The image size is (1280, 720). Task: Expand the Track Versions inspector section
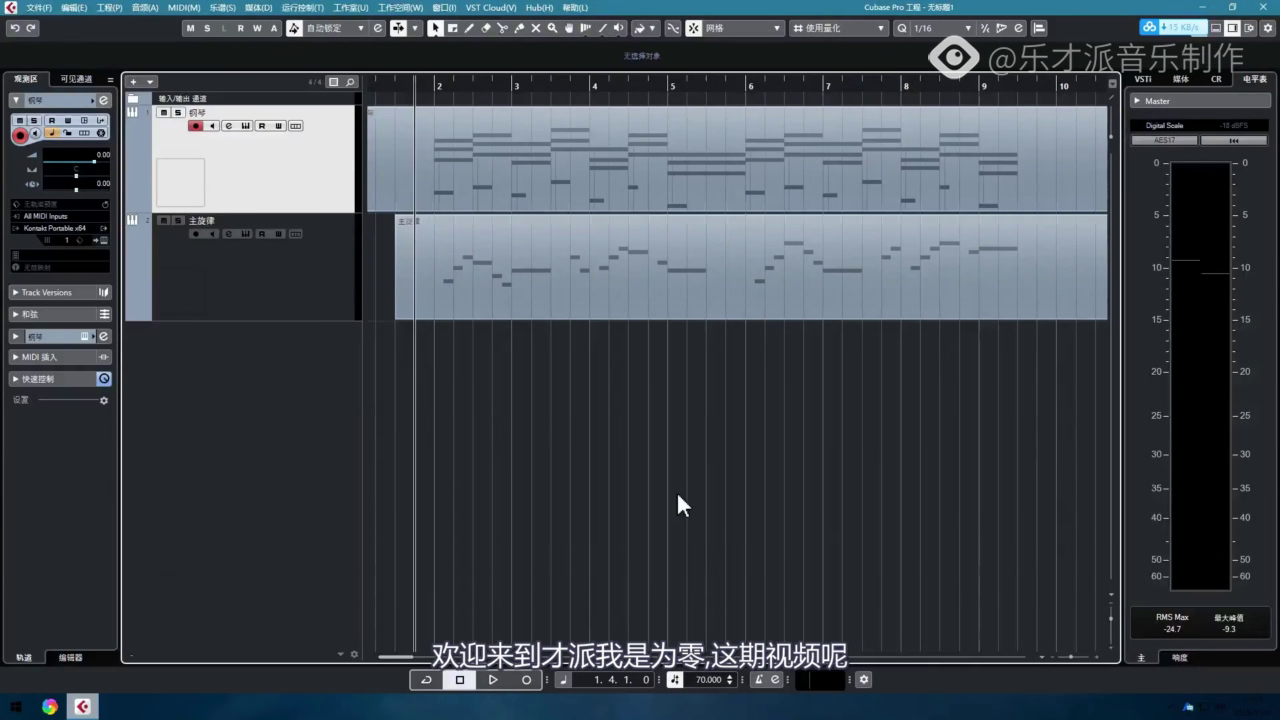[60, 292]
